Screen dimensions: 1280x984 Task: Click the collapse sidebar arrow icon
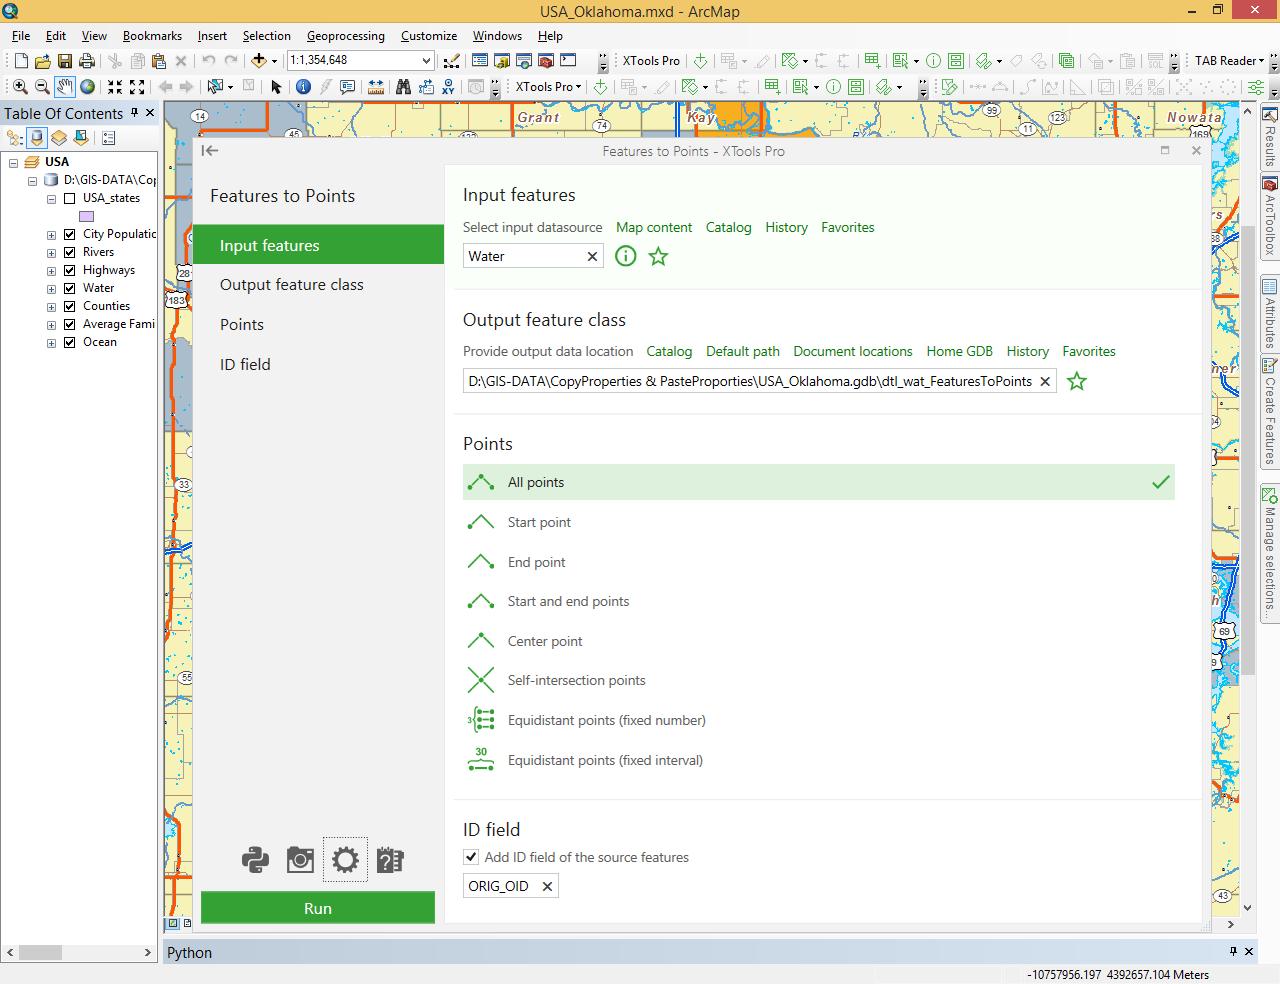pyautogui.click(x=209, y=151)
